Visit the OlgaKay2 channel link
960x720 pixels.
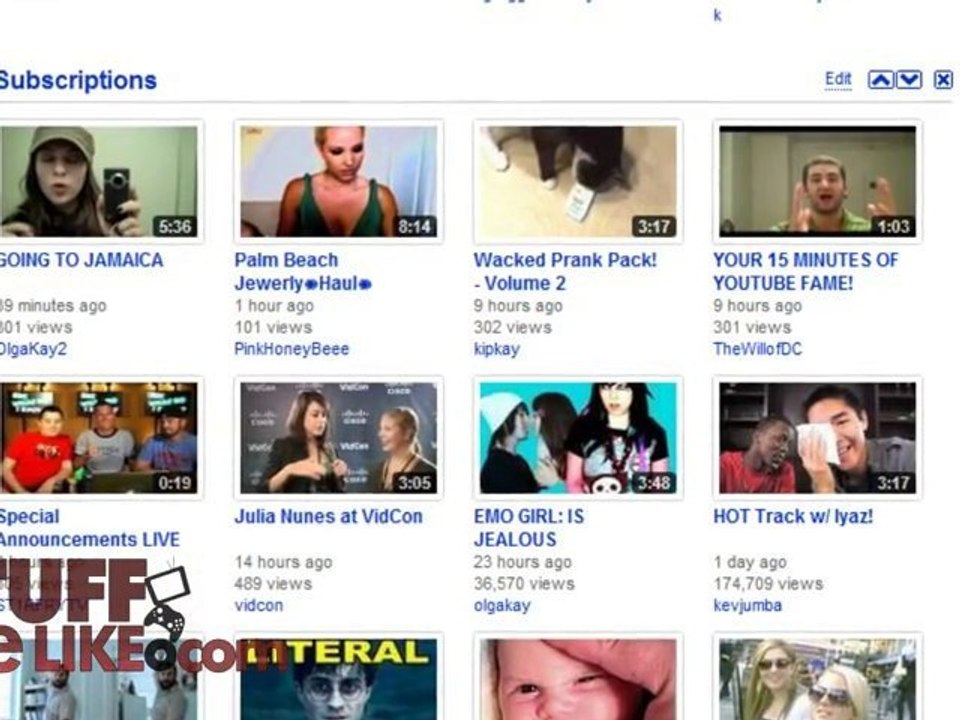(33, 349)
